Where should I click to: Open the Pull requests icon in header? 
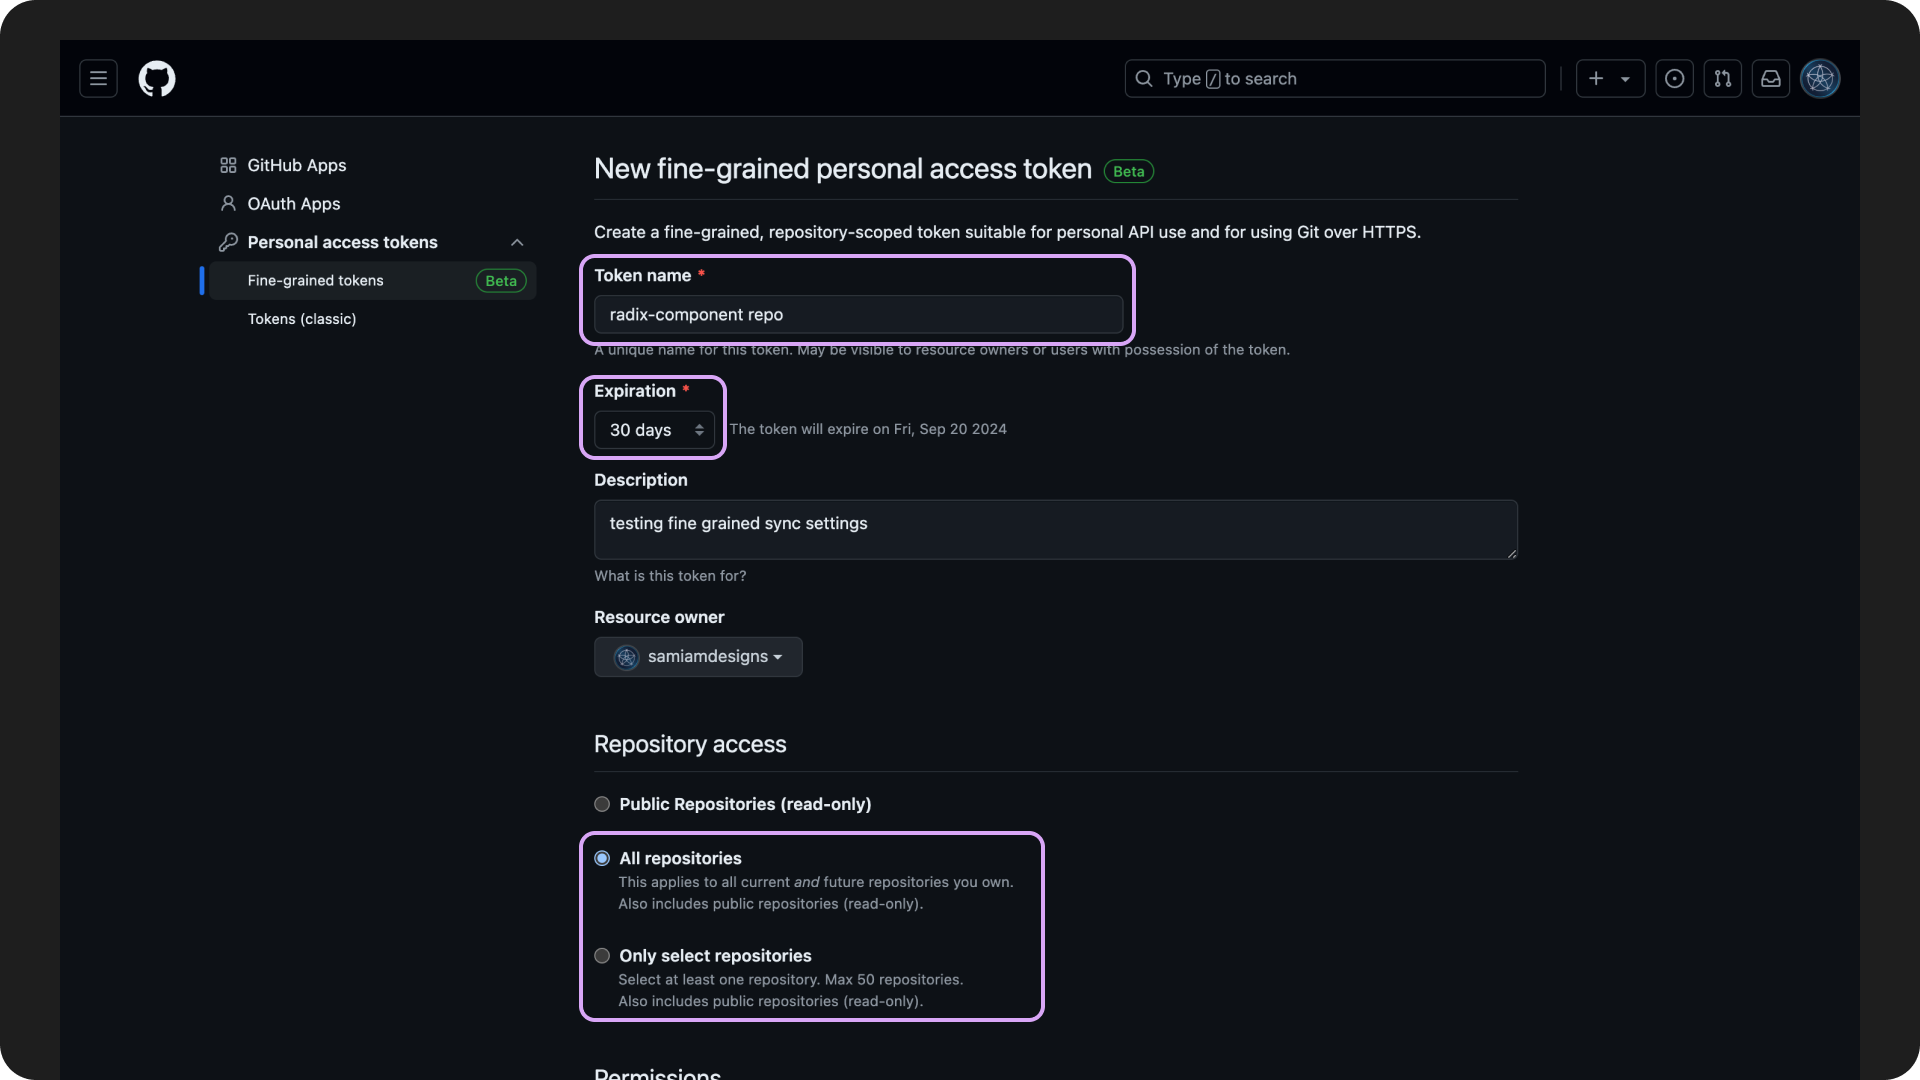point(1723,78)
